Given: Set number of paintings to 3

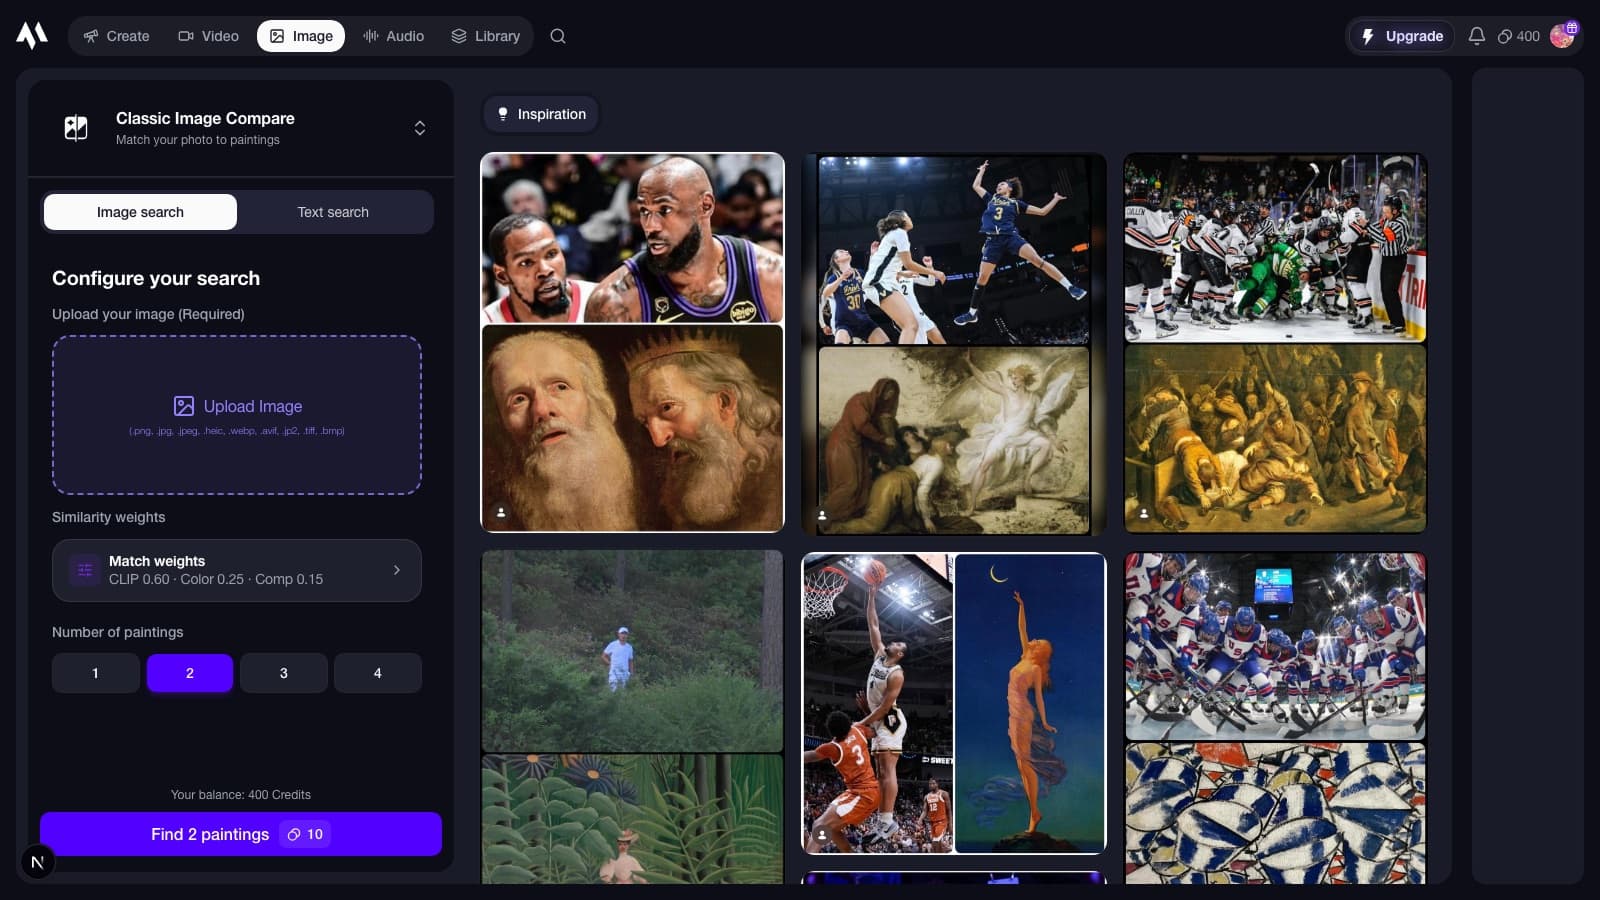Looking at the screenshot, I should coord(284,673).
